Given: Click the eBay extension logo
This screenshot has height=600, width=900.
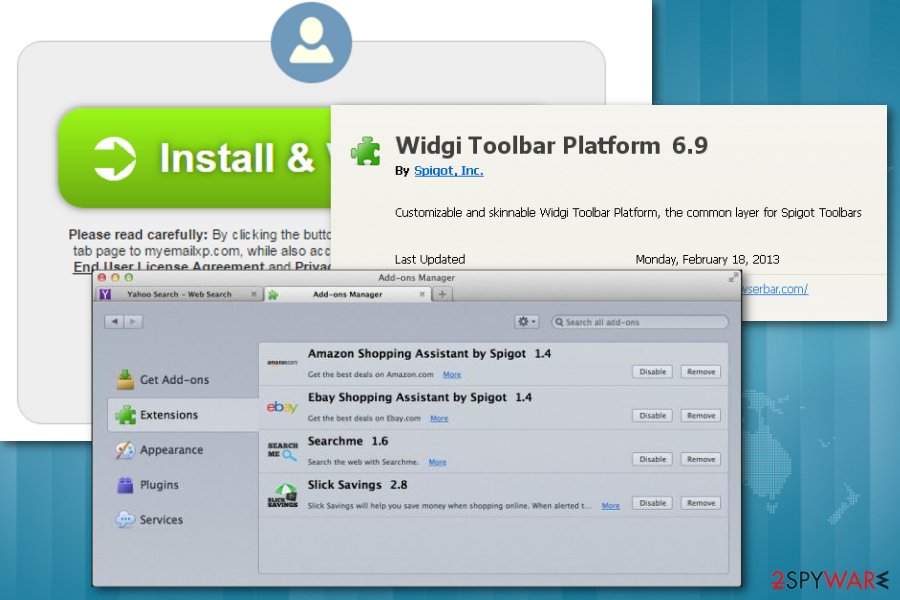Looking at the screenshot, I should (282, 407).
